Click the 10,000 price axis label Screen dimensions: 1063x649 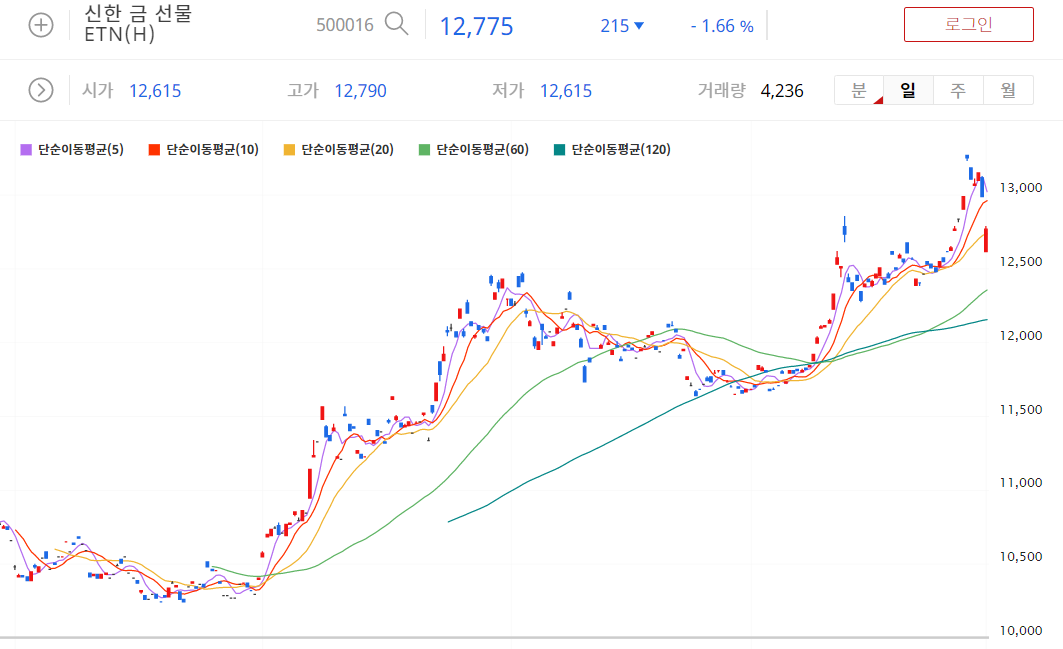pyautogui.click(x=1021, y=631)
